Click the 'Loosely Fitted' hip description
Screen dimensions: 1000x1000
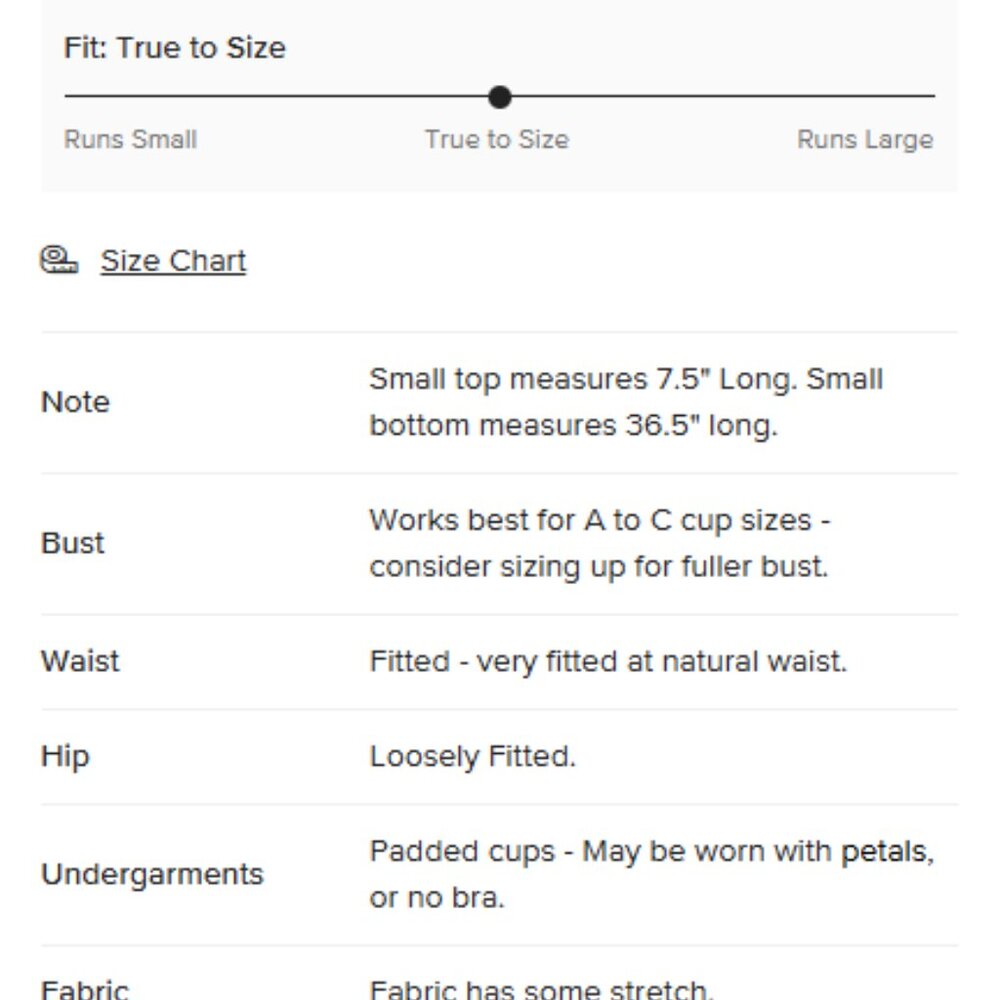point(473,756)
